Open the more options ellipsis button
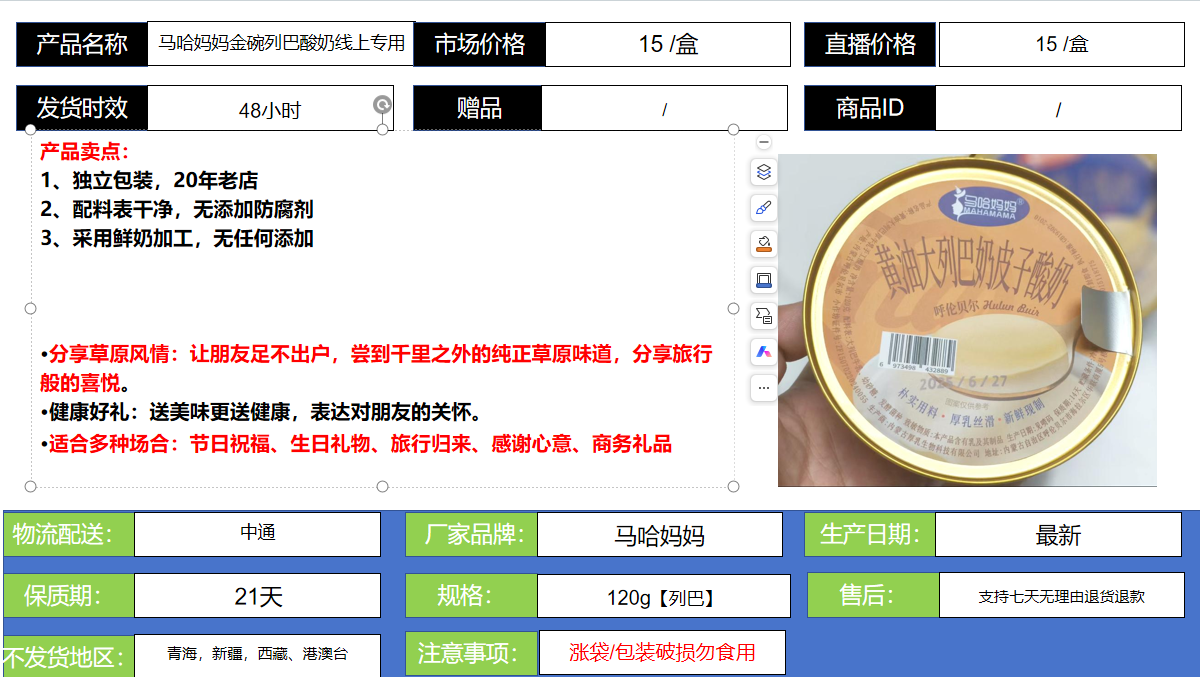Image resolution: width=1200 pixels, height=677 pixels. tap(764, 387)
